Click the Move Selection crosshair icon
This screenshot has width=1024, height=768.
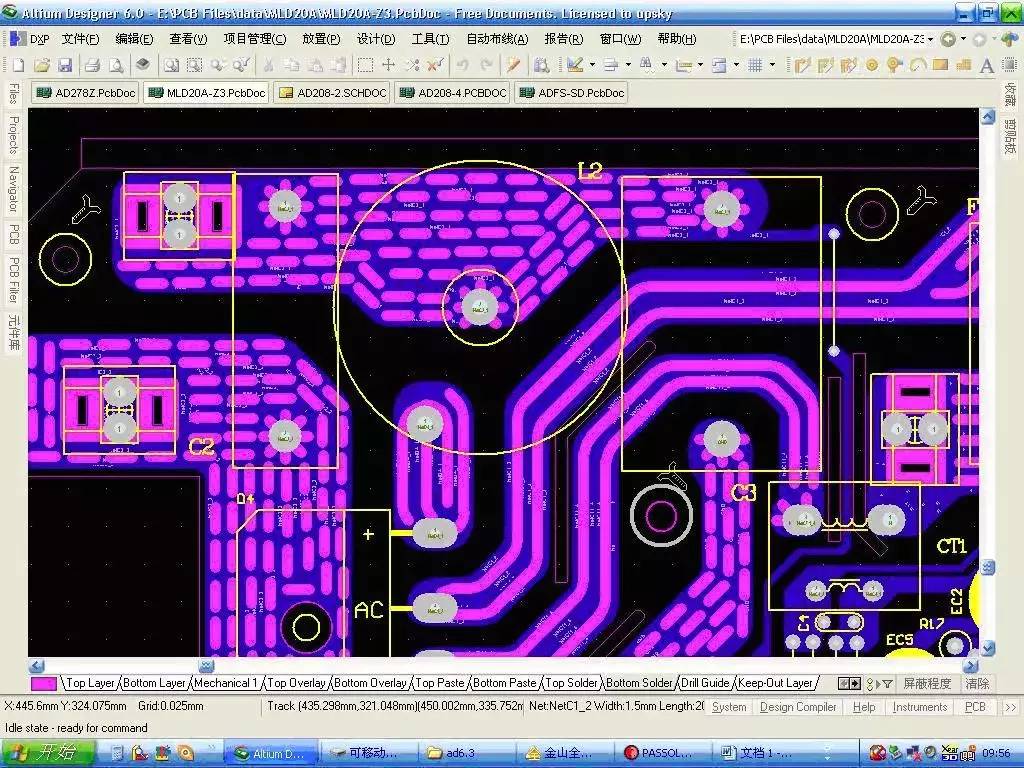click(389, 65)
